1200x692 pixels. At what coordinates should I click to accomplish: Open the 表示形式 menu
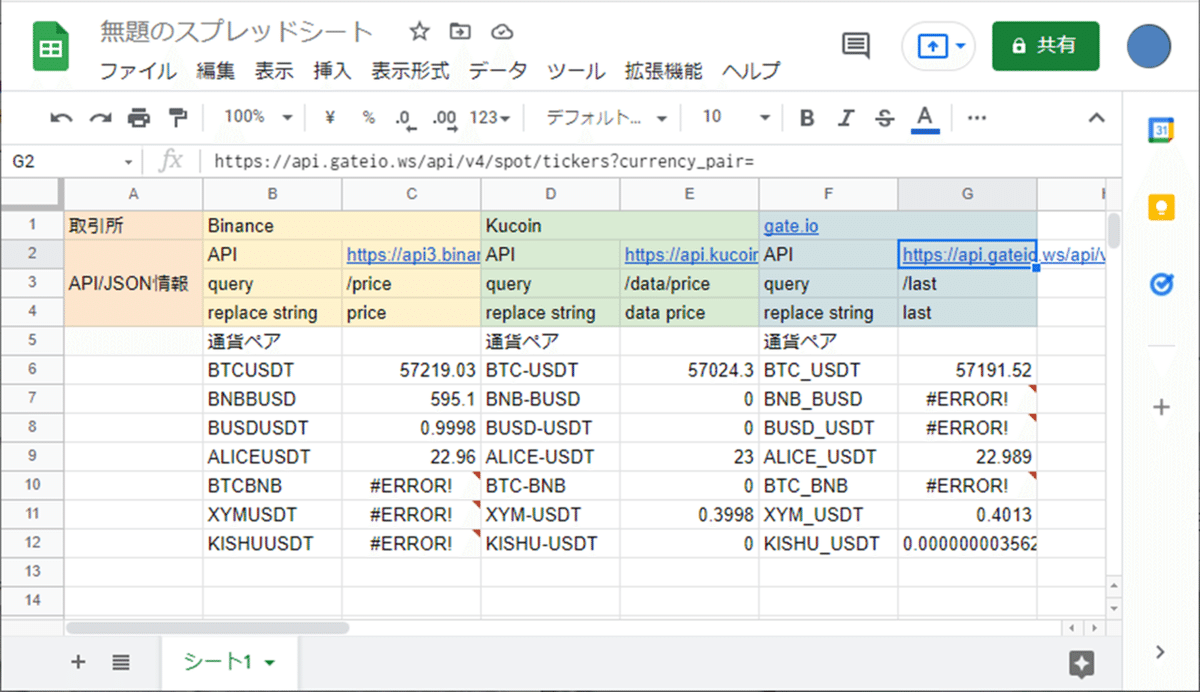[410, 71]
